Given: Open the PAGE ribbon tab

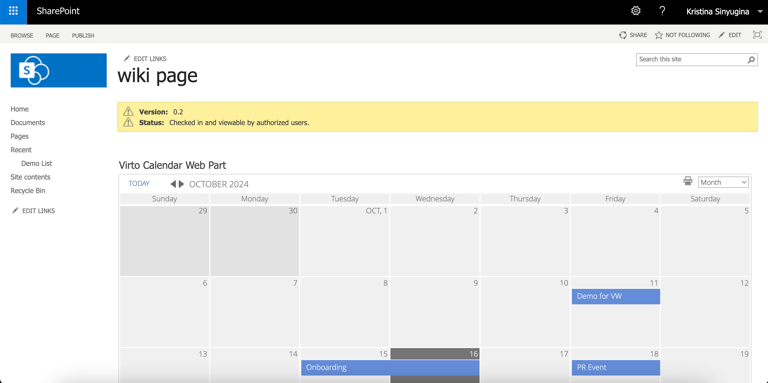Looking at the screenshot, I should click(x=52, y=35).
